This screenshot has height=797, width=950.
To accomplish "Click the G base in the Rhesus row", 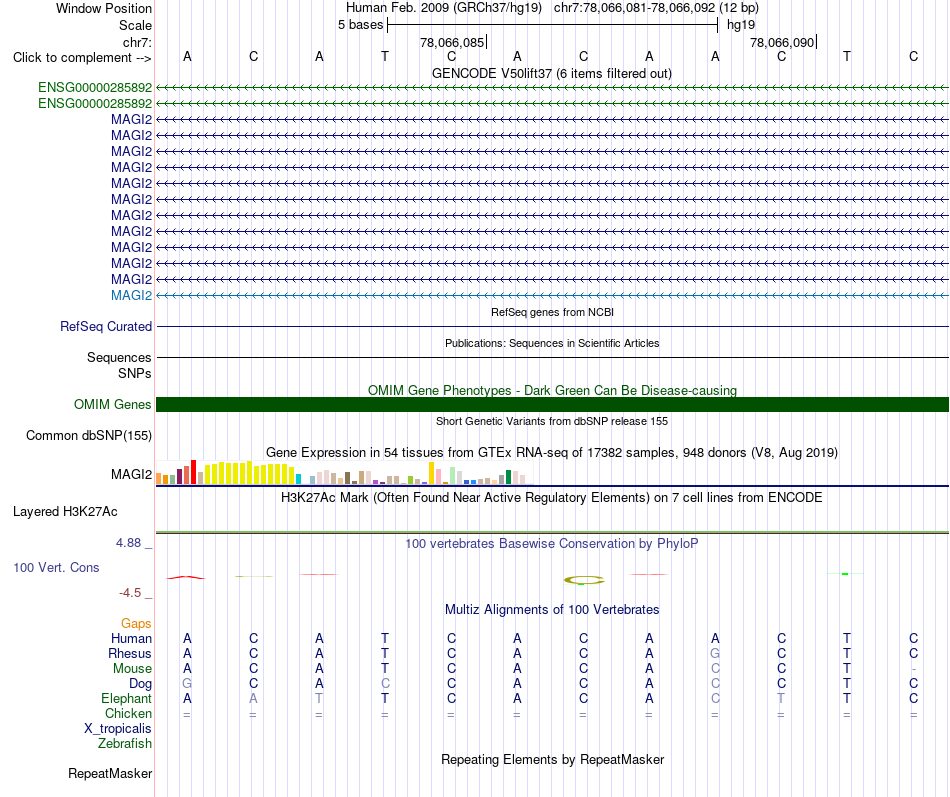I will click(x=716, y=653).
